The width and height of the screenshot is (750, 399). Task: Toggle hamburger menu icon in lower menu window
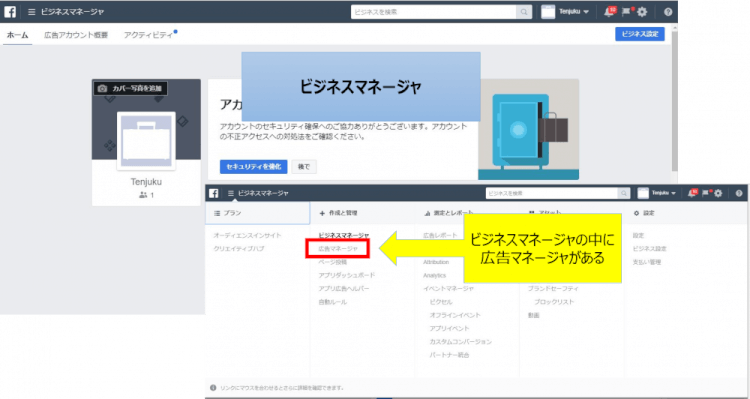(231, 193)
